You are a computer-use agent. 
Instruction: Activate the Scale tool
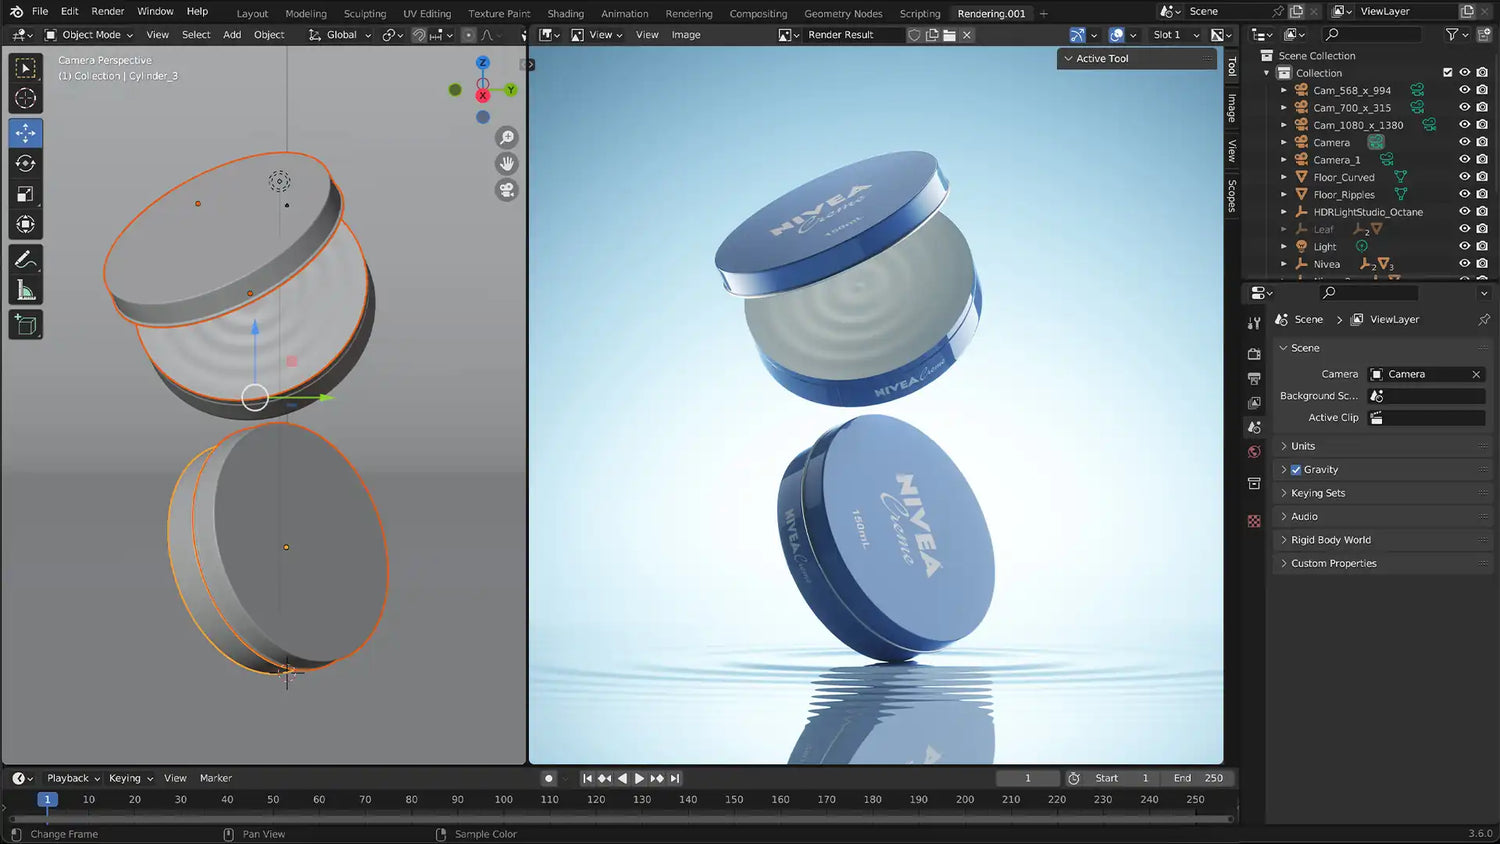pyautogui.click(x=26, y=194)
